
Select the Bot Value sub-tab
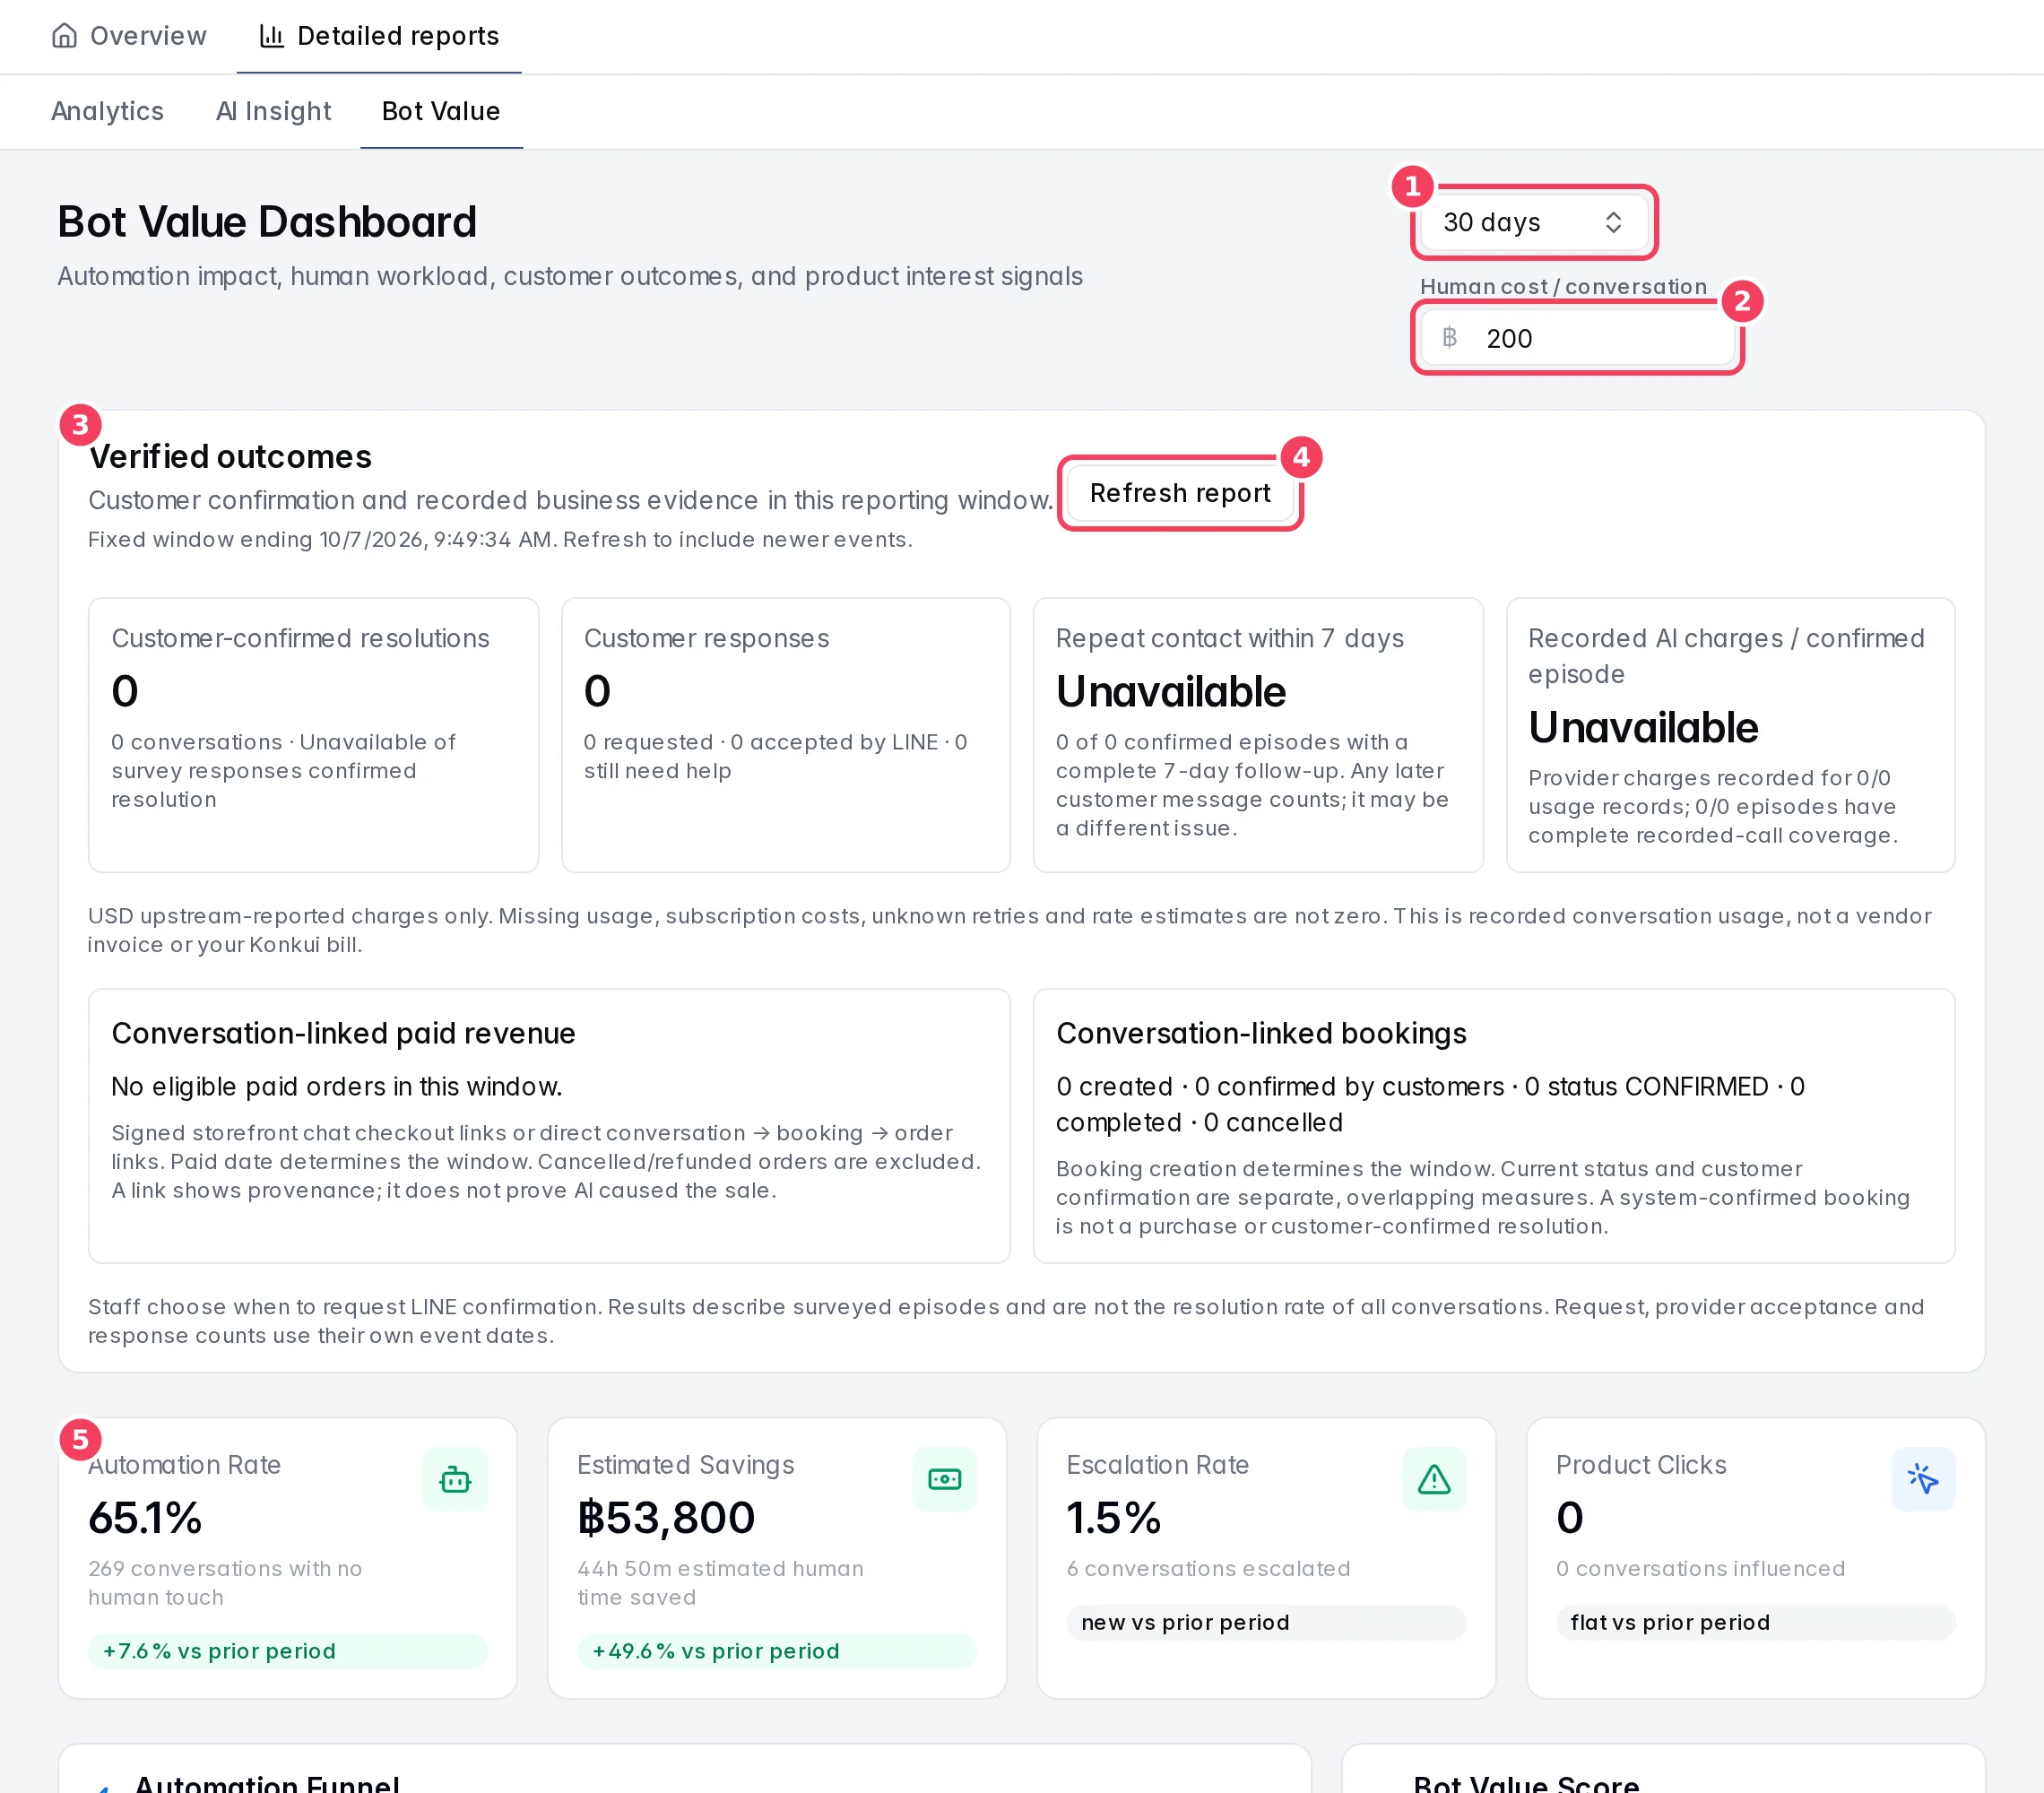click(x=441, y=111)
